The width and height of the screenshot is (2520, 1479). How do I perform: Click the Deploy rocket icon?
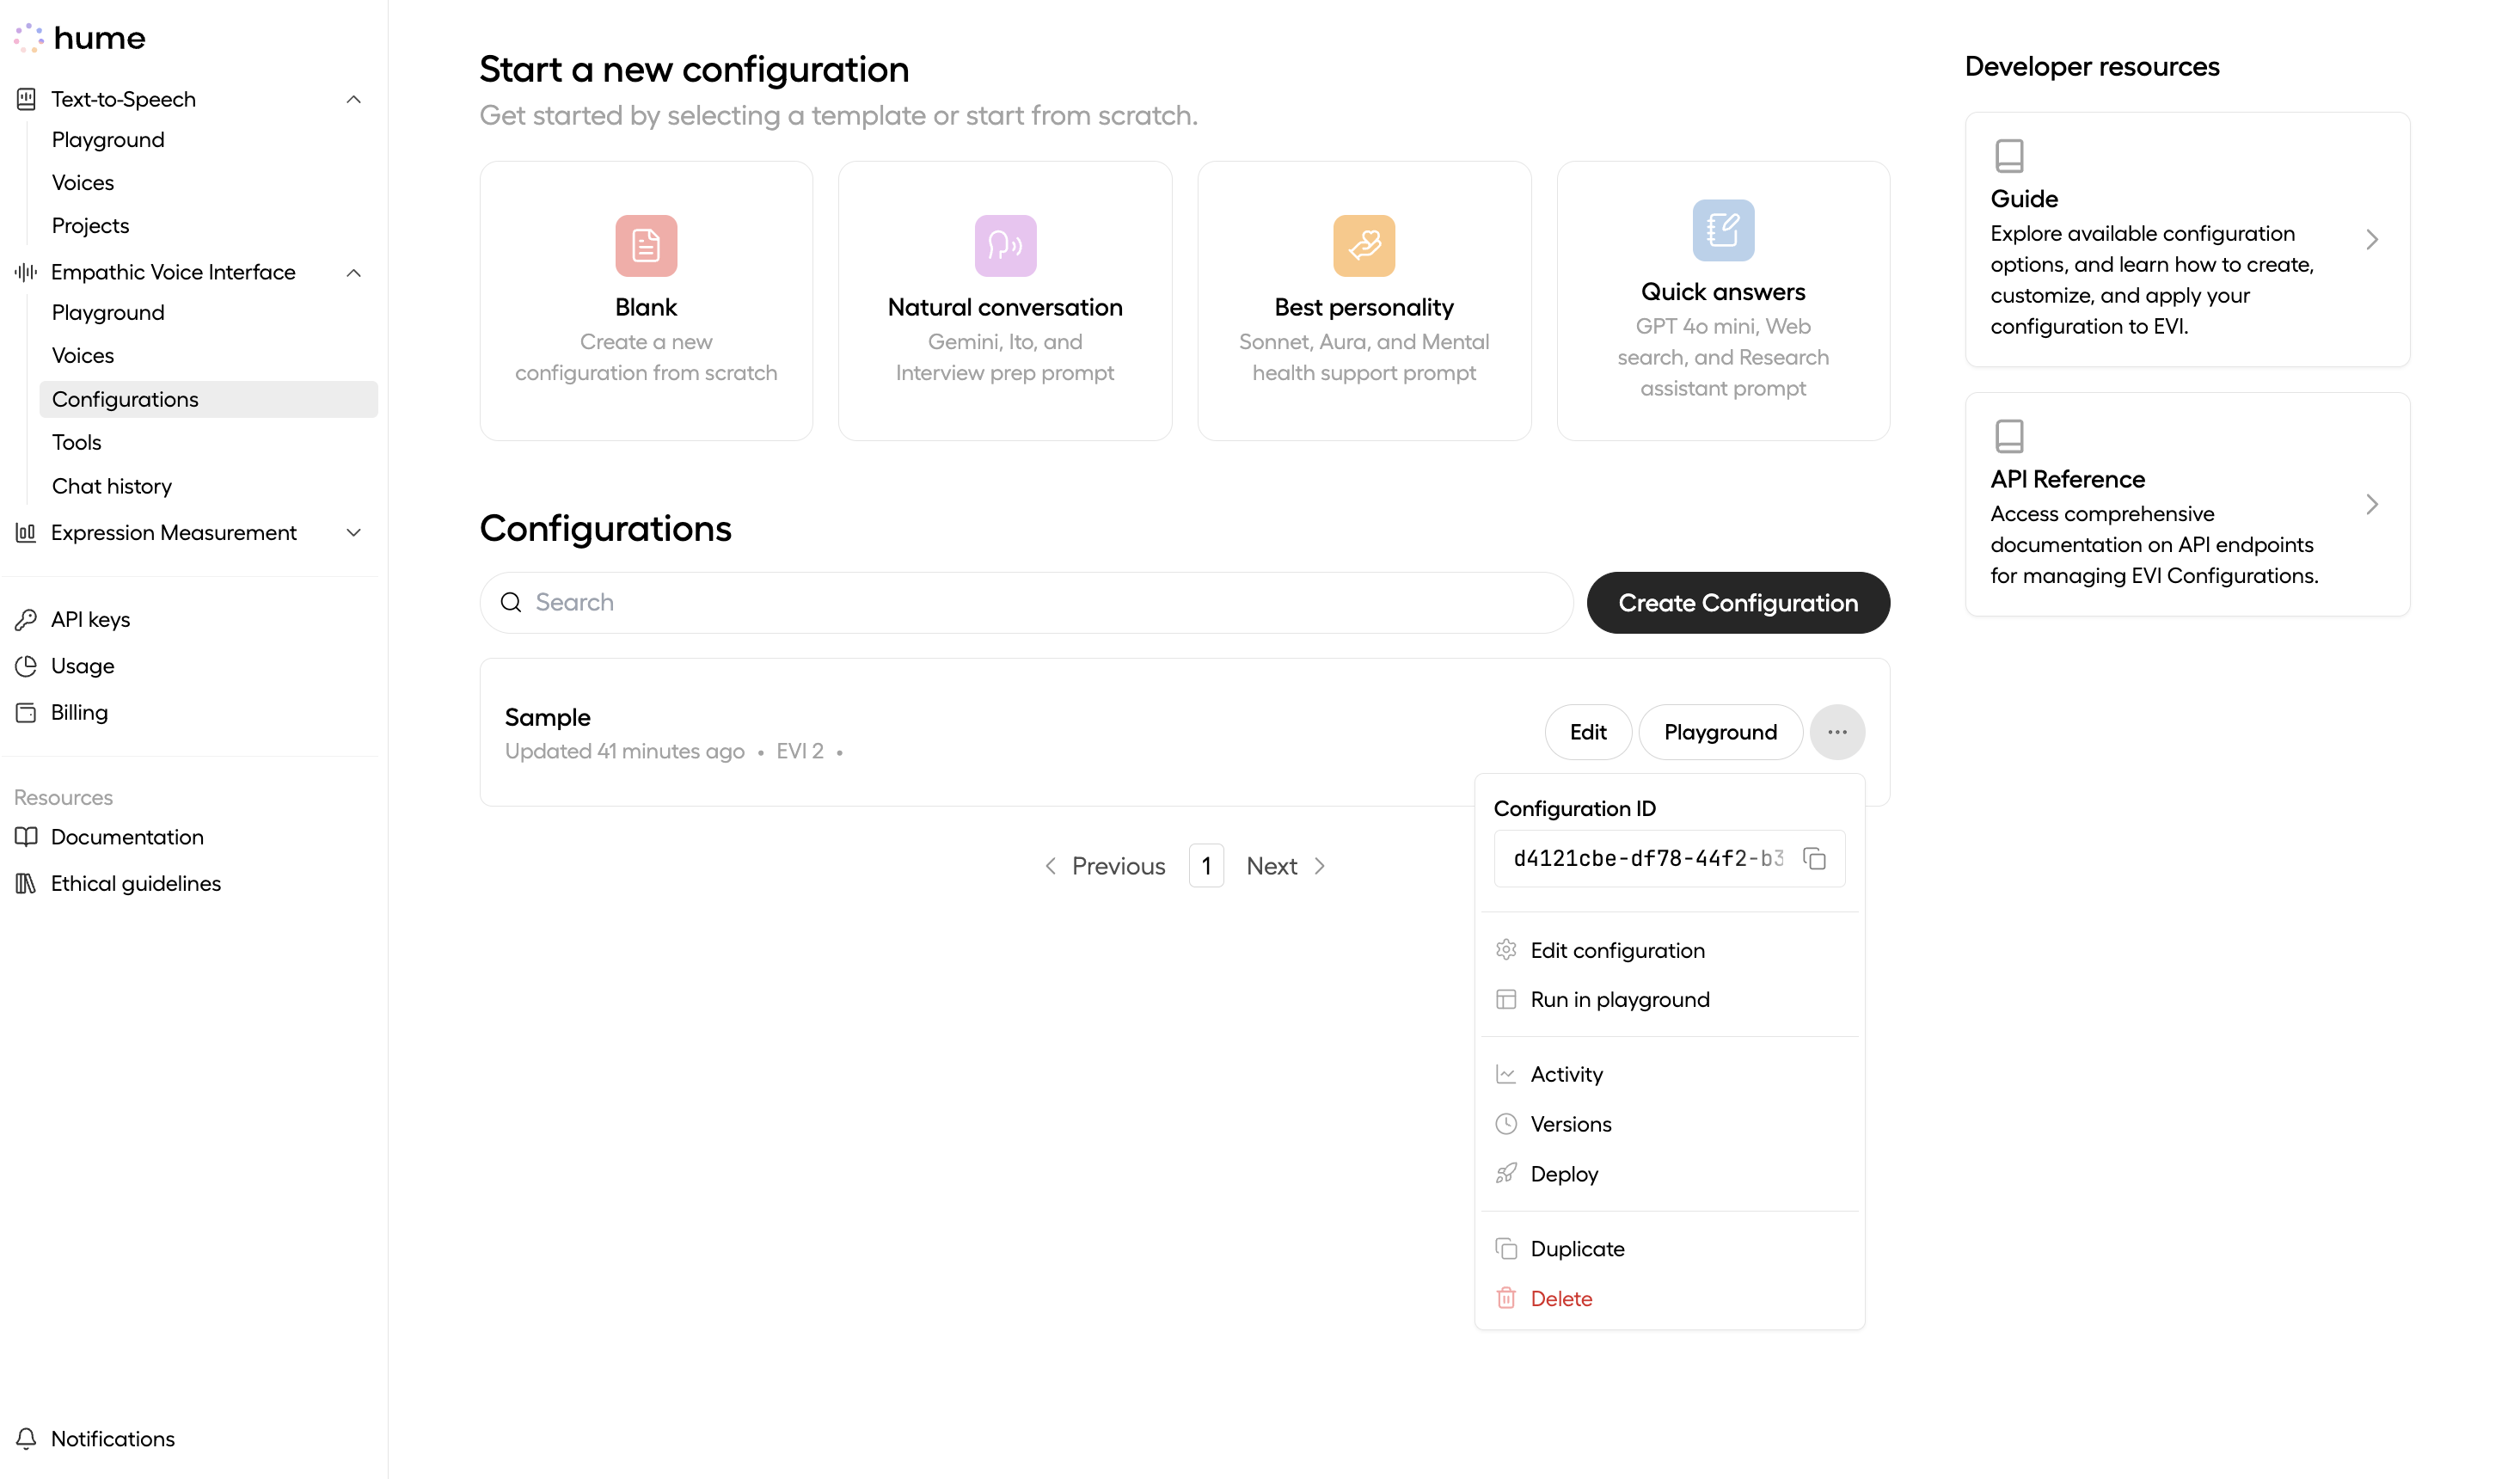(x=1506, y=1174)
